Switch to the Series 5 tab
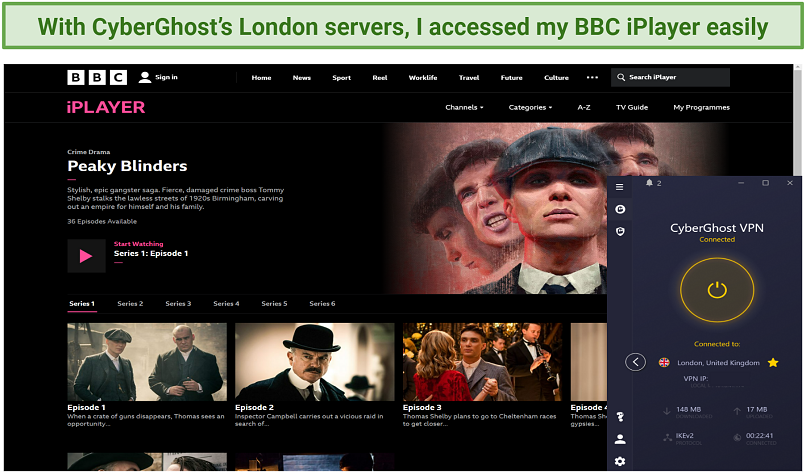806x474 pixels. coord(274,304)
